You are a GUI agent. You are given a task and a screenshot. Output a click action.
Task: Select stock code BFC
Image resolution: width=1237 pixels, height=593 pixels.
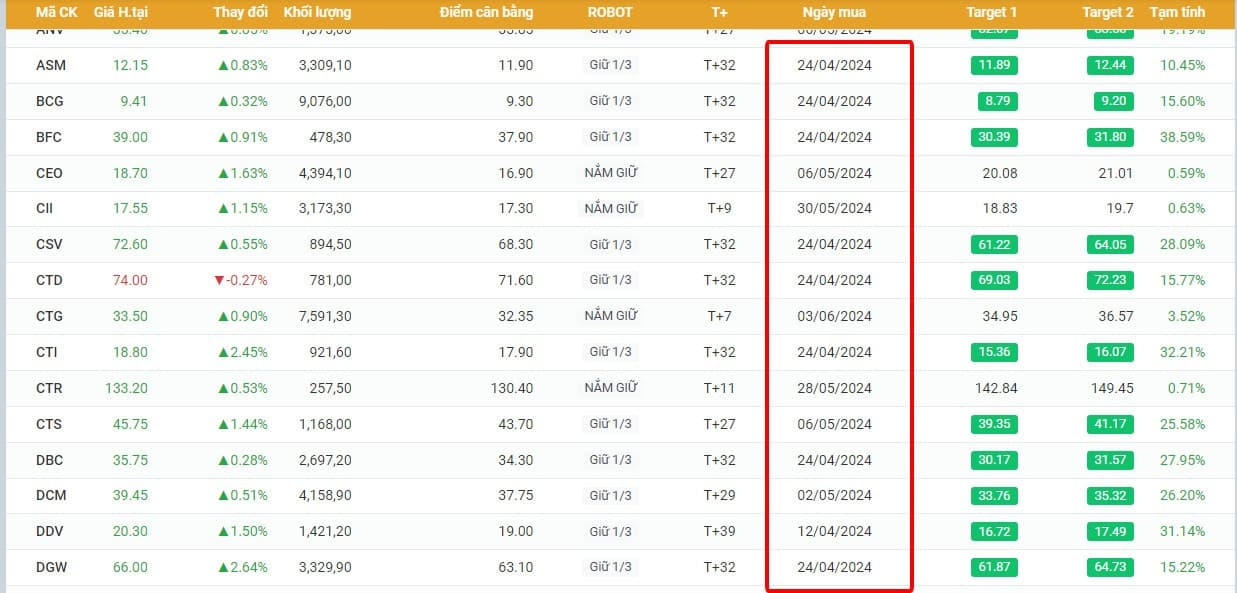pos(49,137)
